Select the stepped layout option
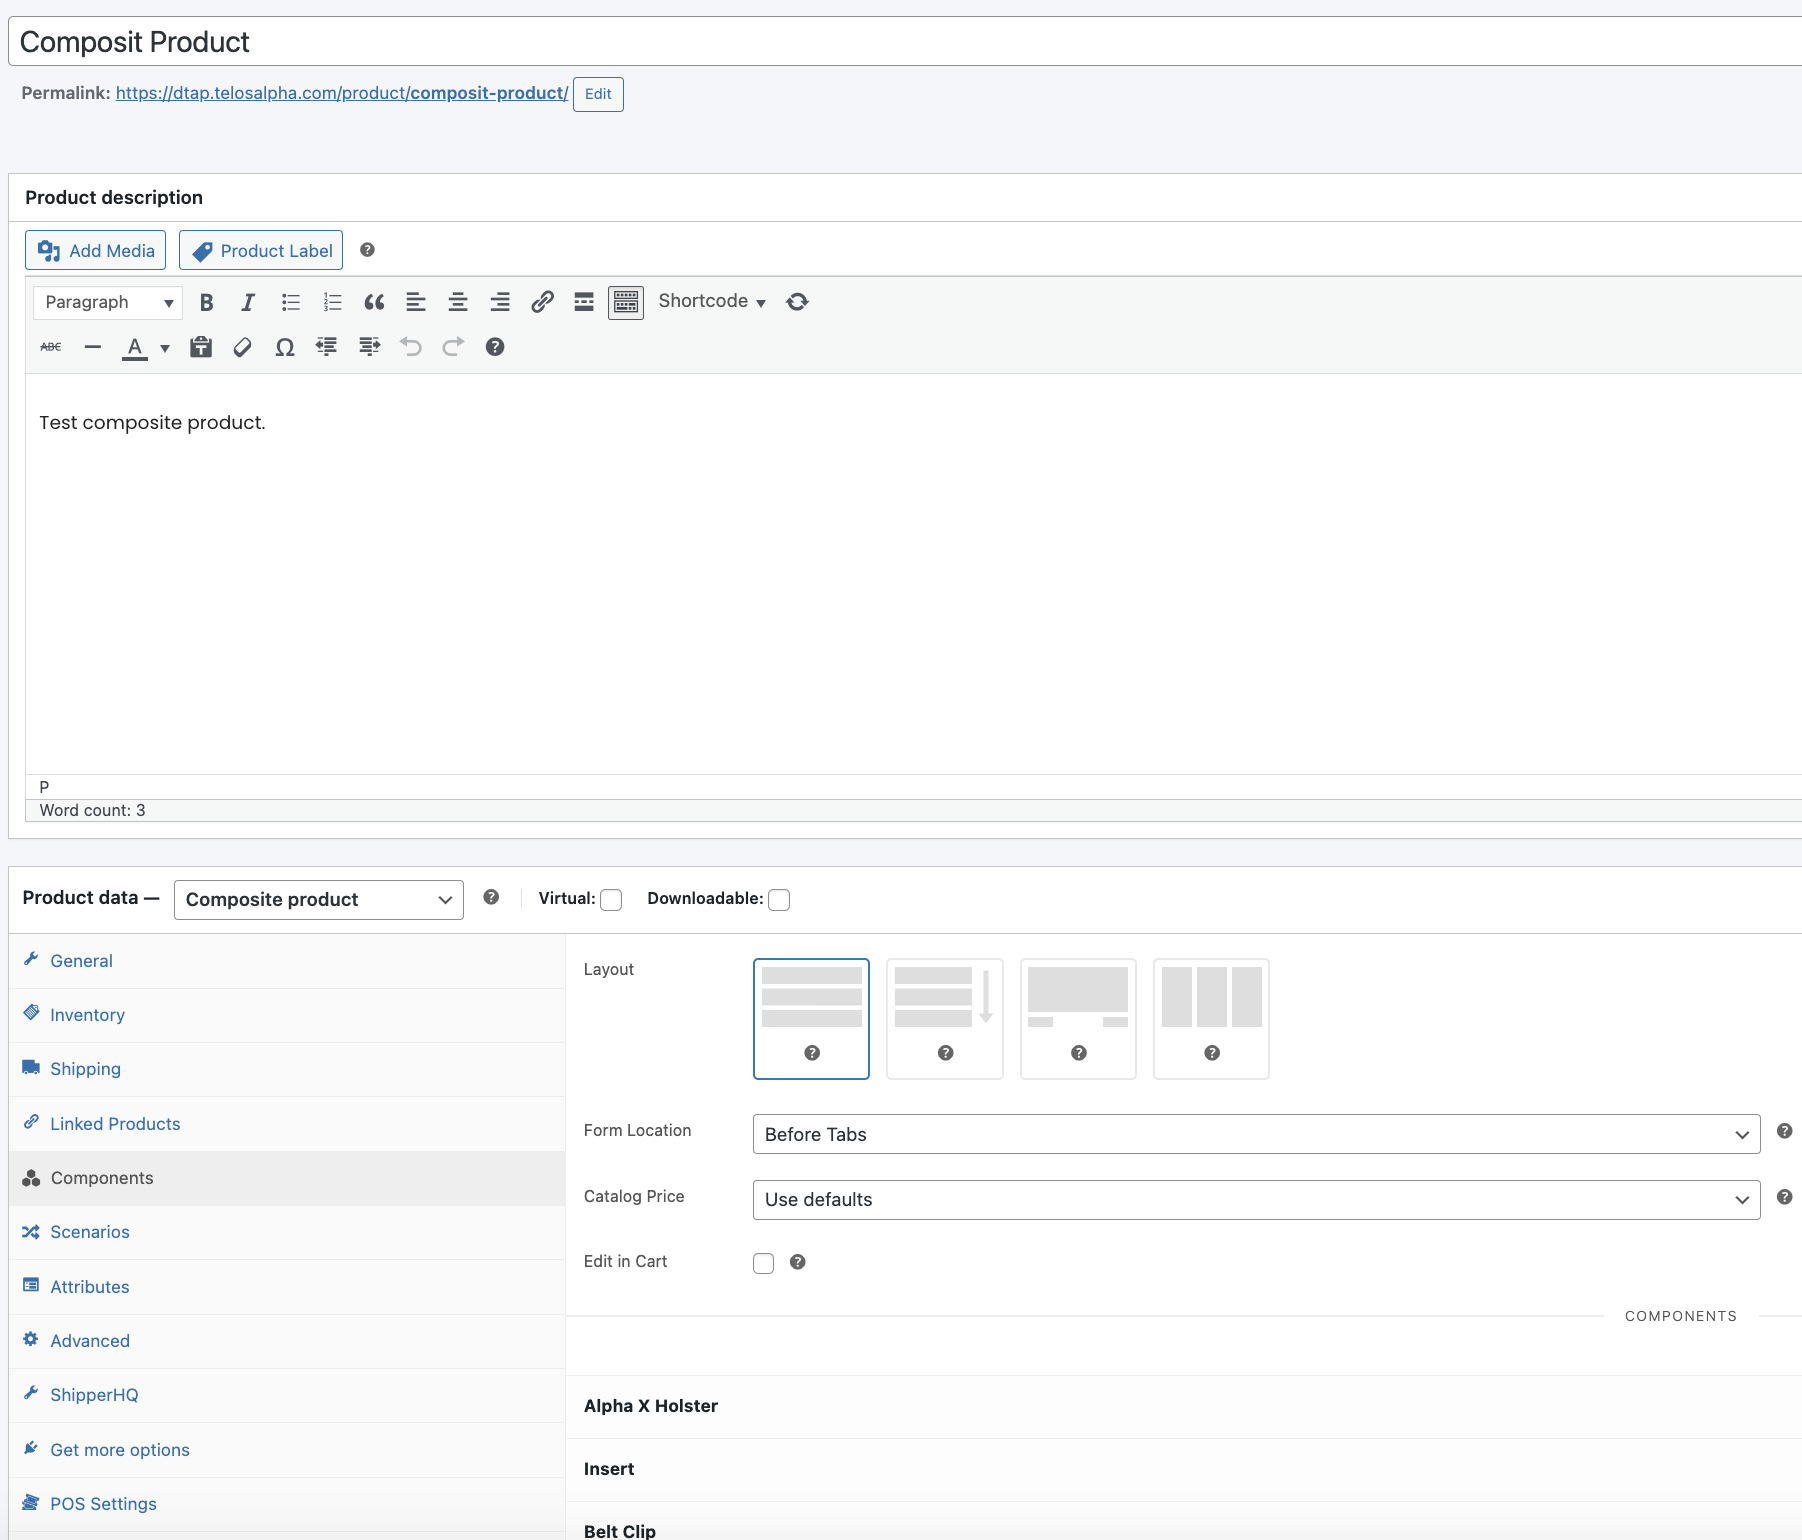1802x1540 pixels. tap(1078, 1019)
